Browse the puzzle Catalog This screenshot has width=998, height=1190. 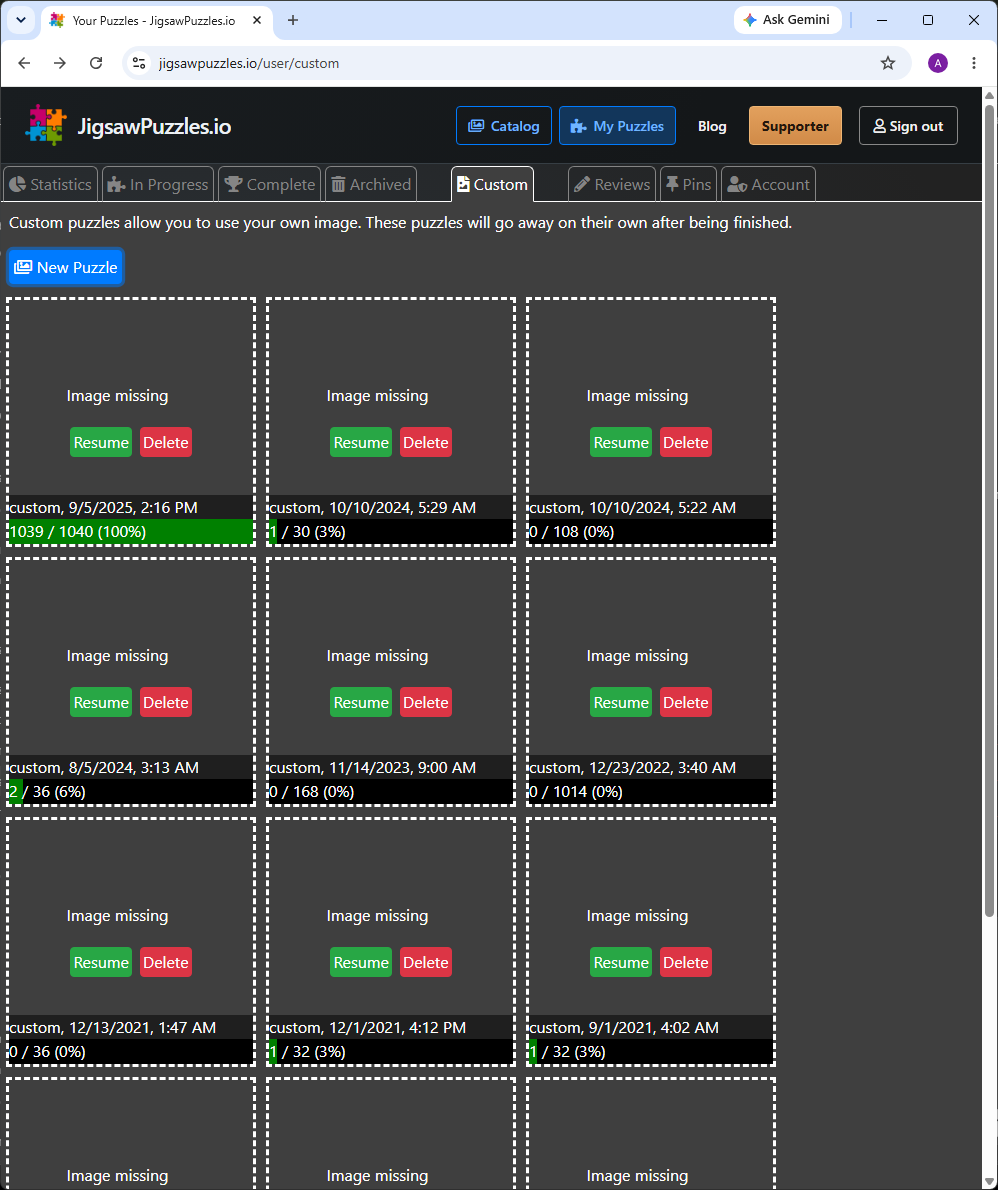tap(504, 126)
